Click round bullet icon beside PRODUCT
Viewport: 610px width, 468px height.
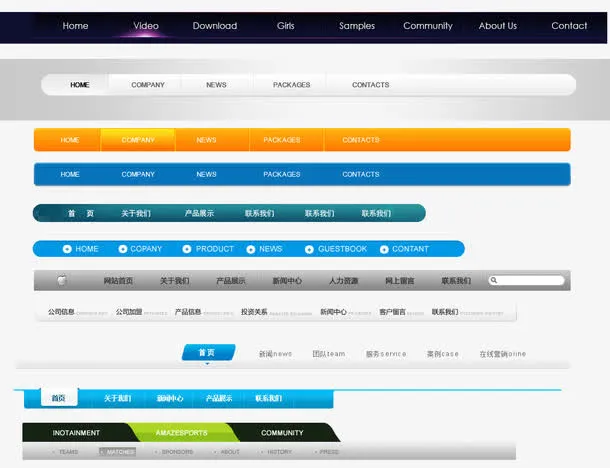click(187, 249)
